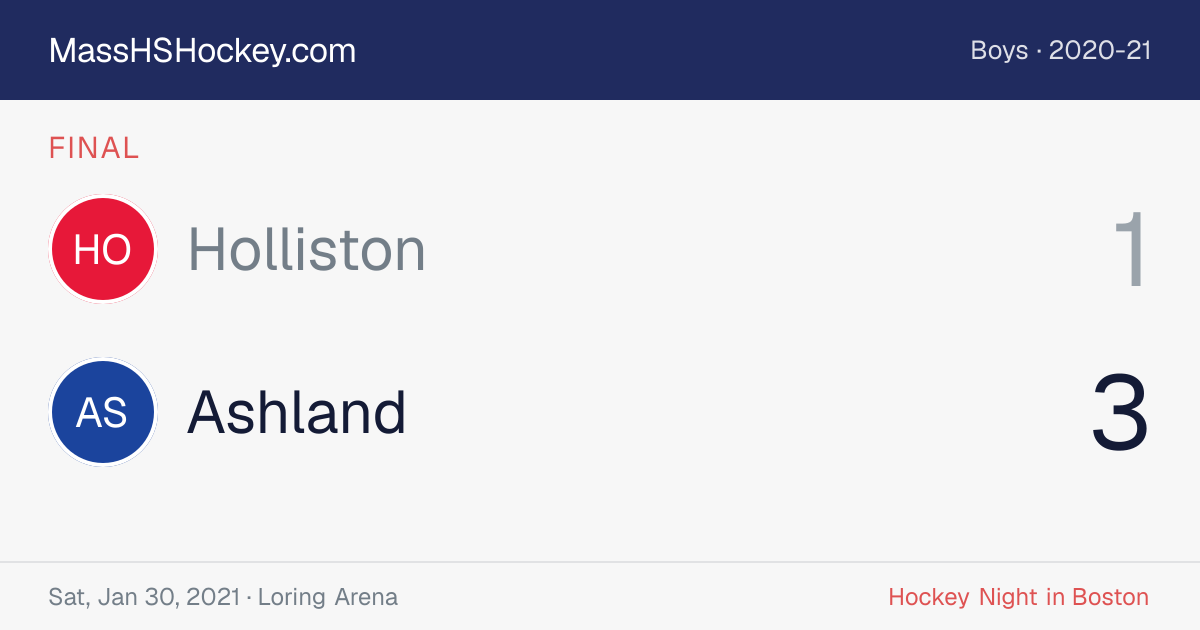The height and width of the screenshot is (630, 1200).
Task: Click Holliston's score of 1
Action: pos(1132,250)
